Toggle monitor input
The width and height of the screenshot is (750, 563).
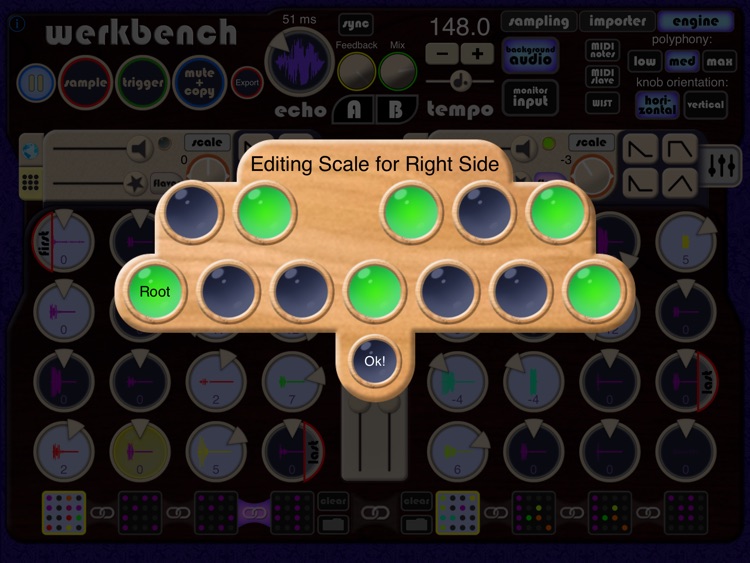530,97
